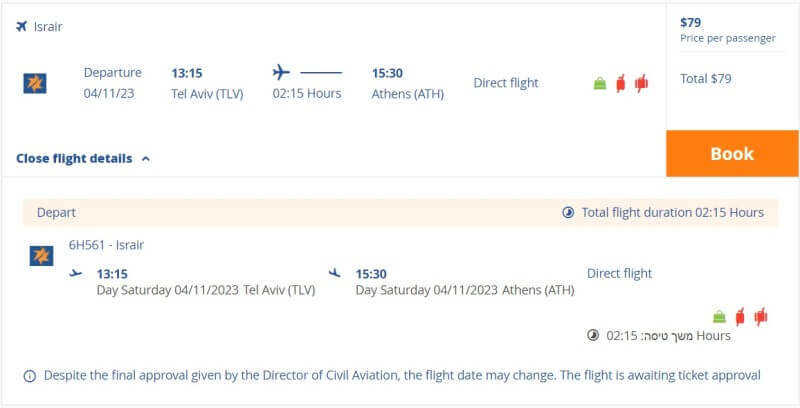The image size is (800, 408).
Task: Click the green carry-on bag icon in summary row
Action: (x=600, y=83)
